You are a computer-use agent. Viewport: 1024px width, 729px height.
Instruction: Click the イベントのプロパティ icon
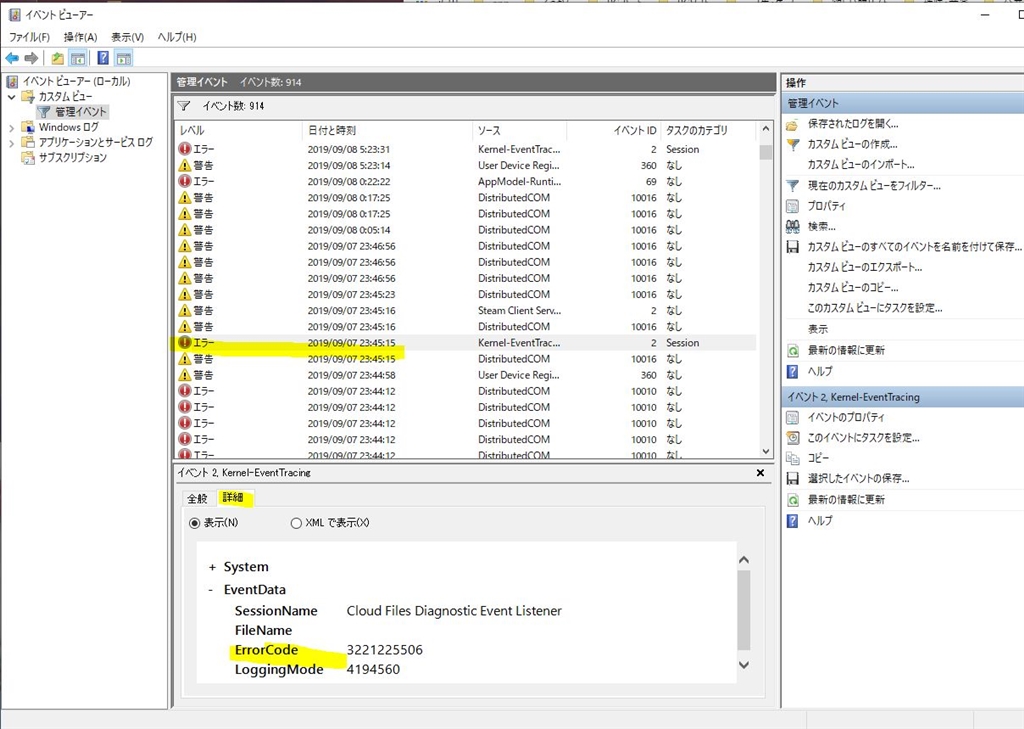pyautogui.click(x=792, y=417)
